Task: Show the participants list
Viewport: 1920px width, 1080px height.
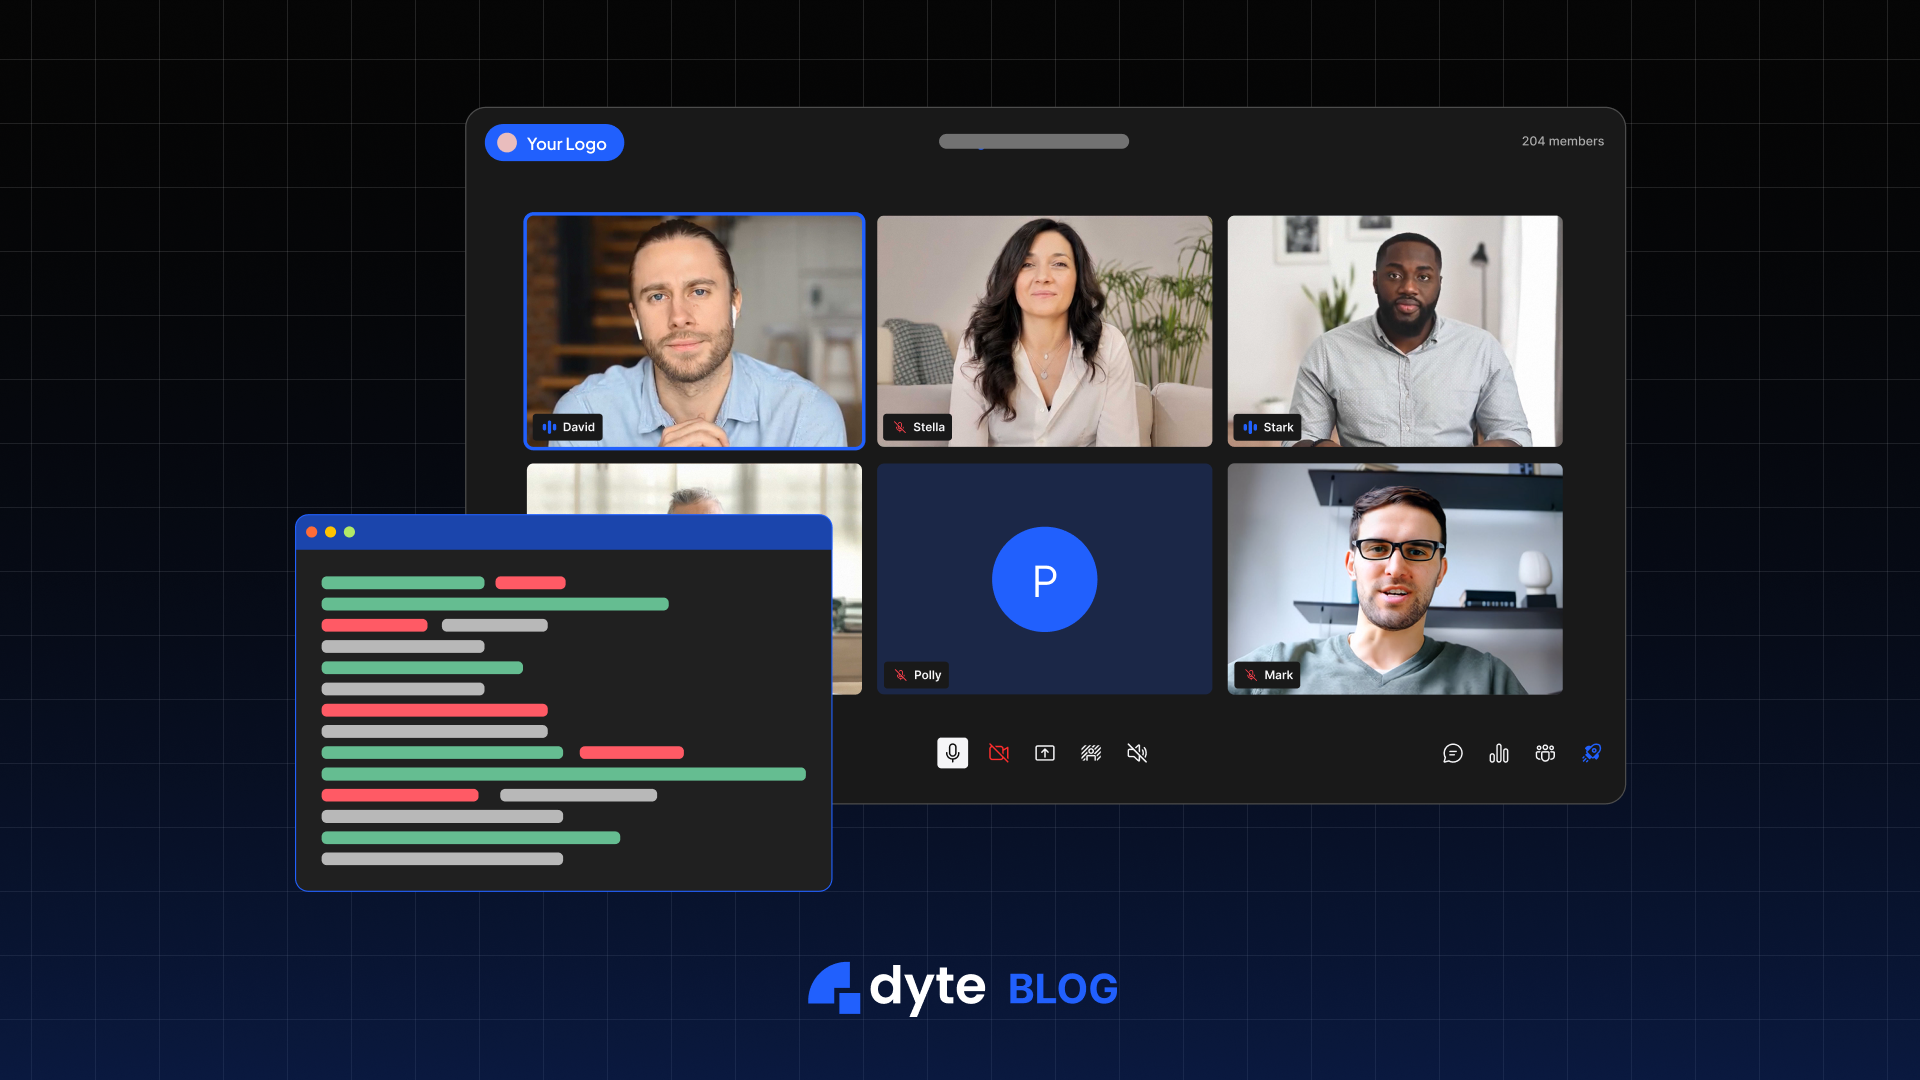Action: click(1544, 753)
